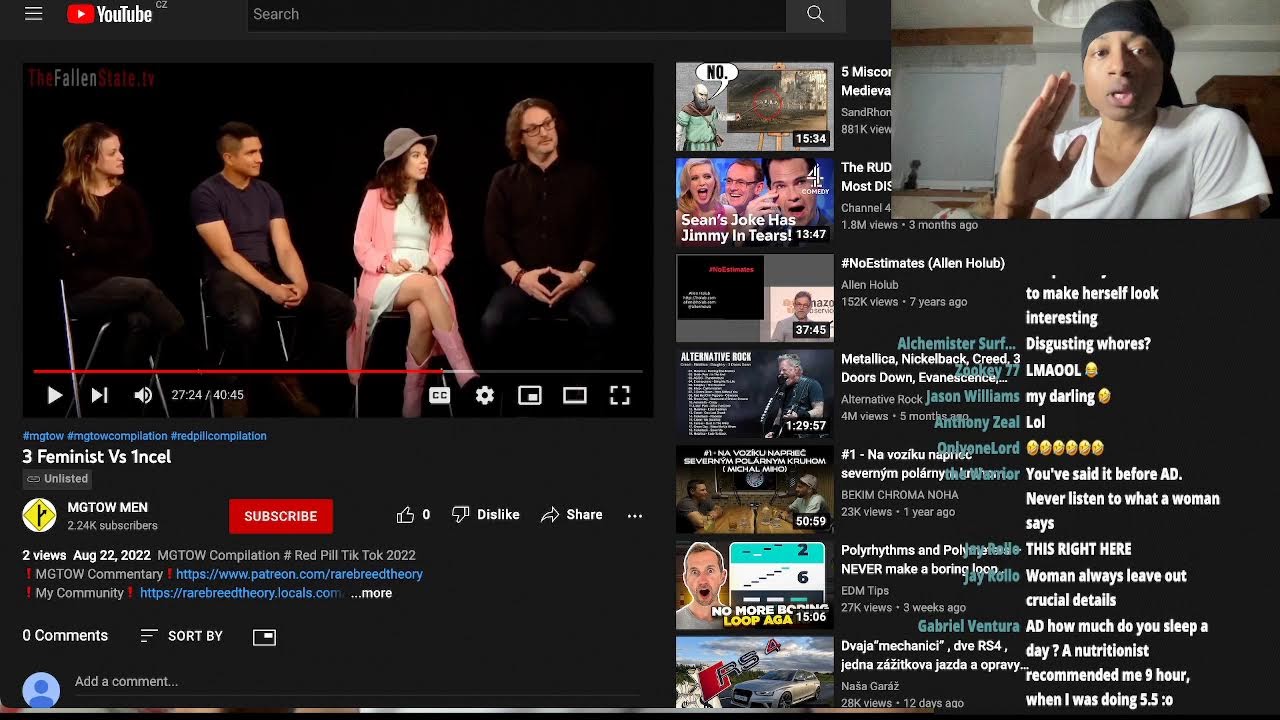Go to YouTube home via the logo
This screenshot has height=720, width=1280.
pyautogui.click(x=110, y=14)
